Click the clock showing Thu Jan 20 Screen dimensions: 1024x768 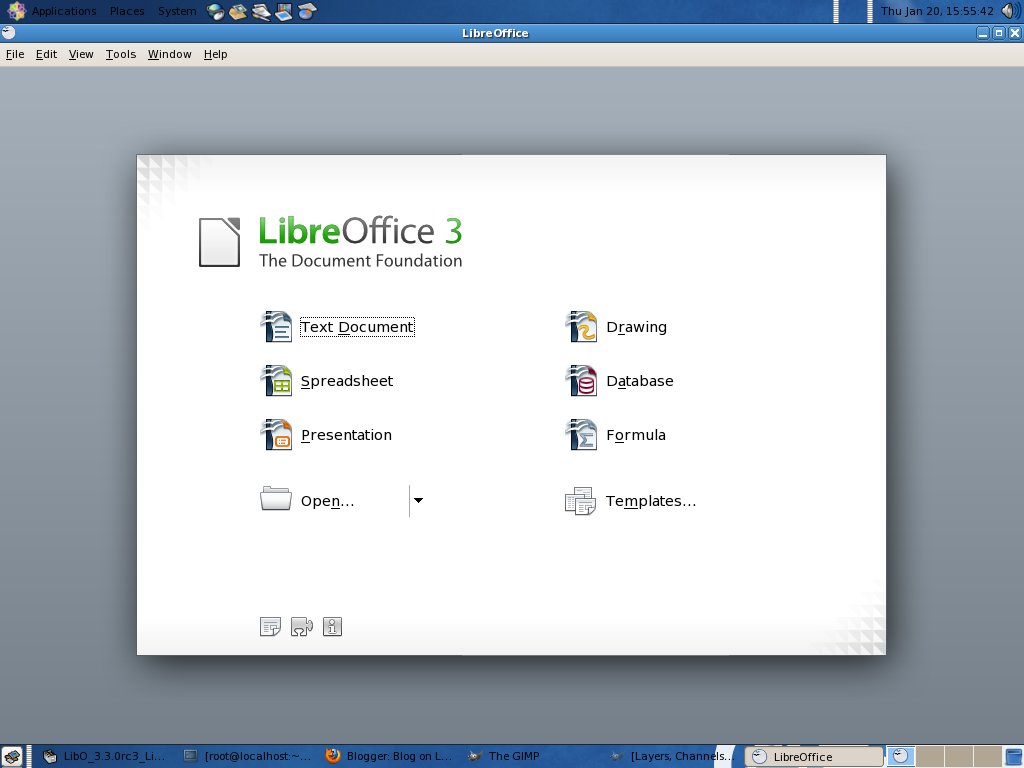pyautogui.click(x=936, y=11)
